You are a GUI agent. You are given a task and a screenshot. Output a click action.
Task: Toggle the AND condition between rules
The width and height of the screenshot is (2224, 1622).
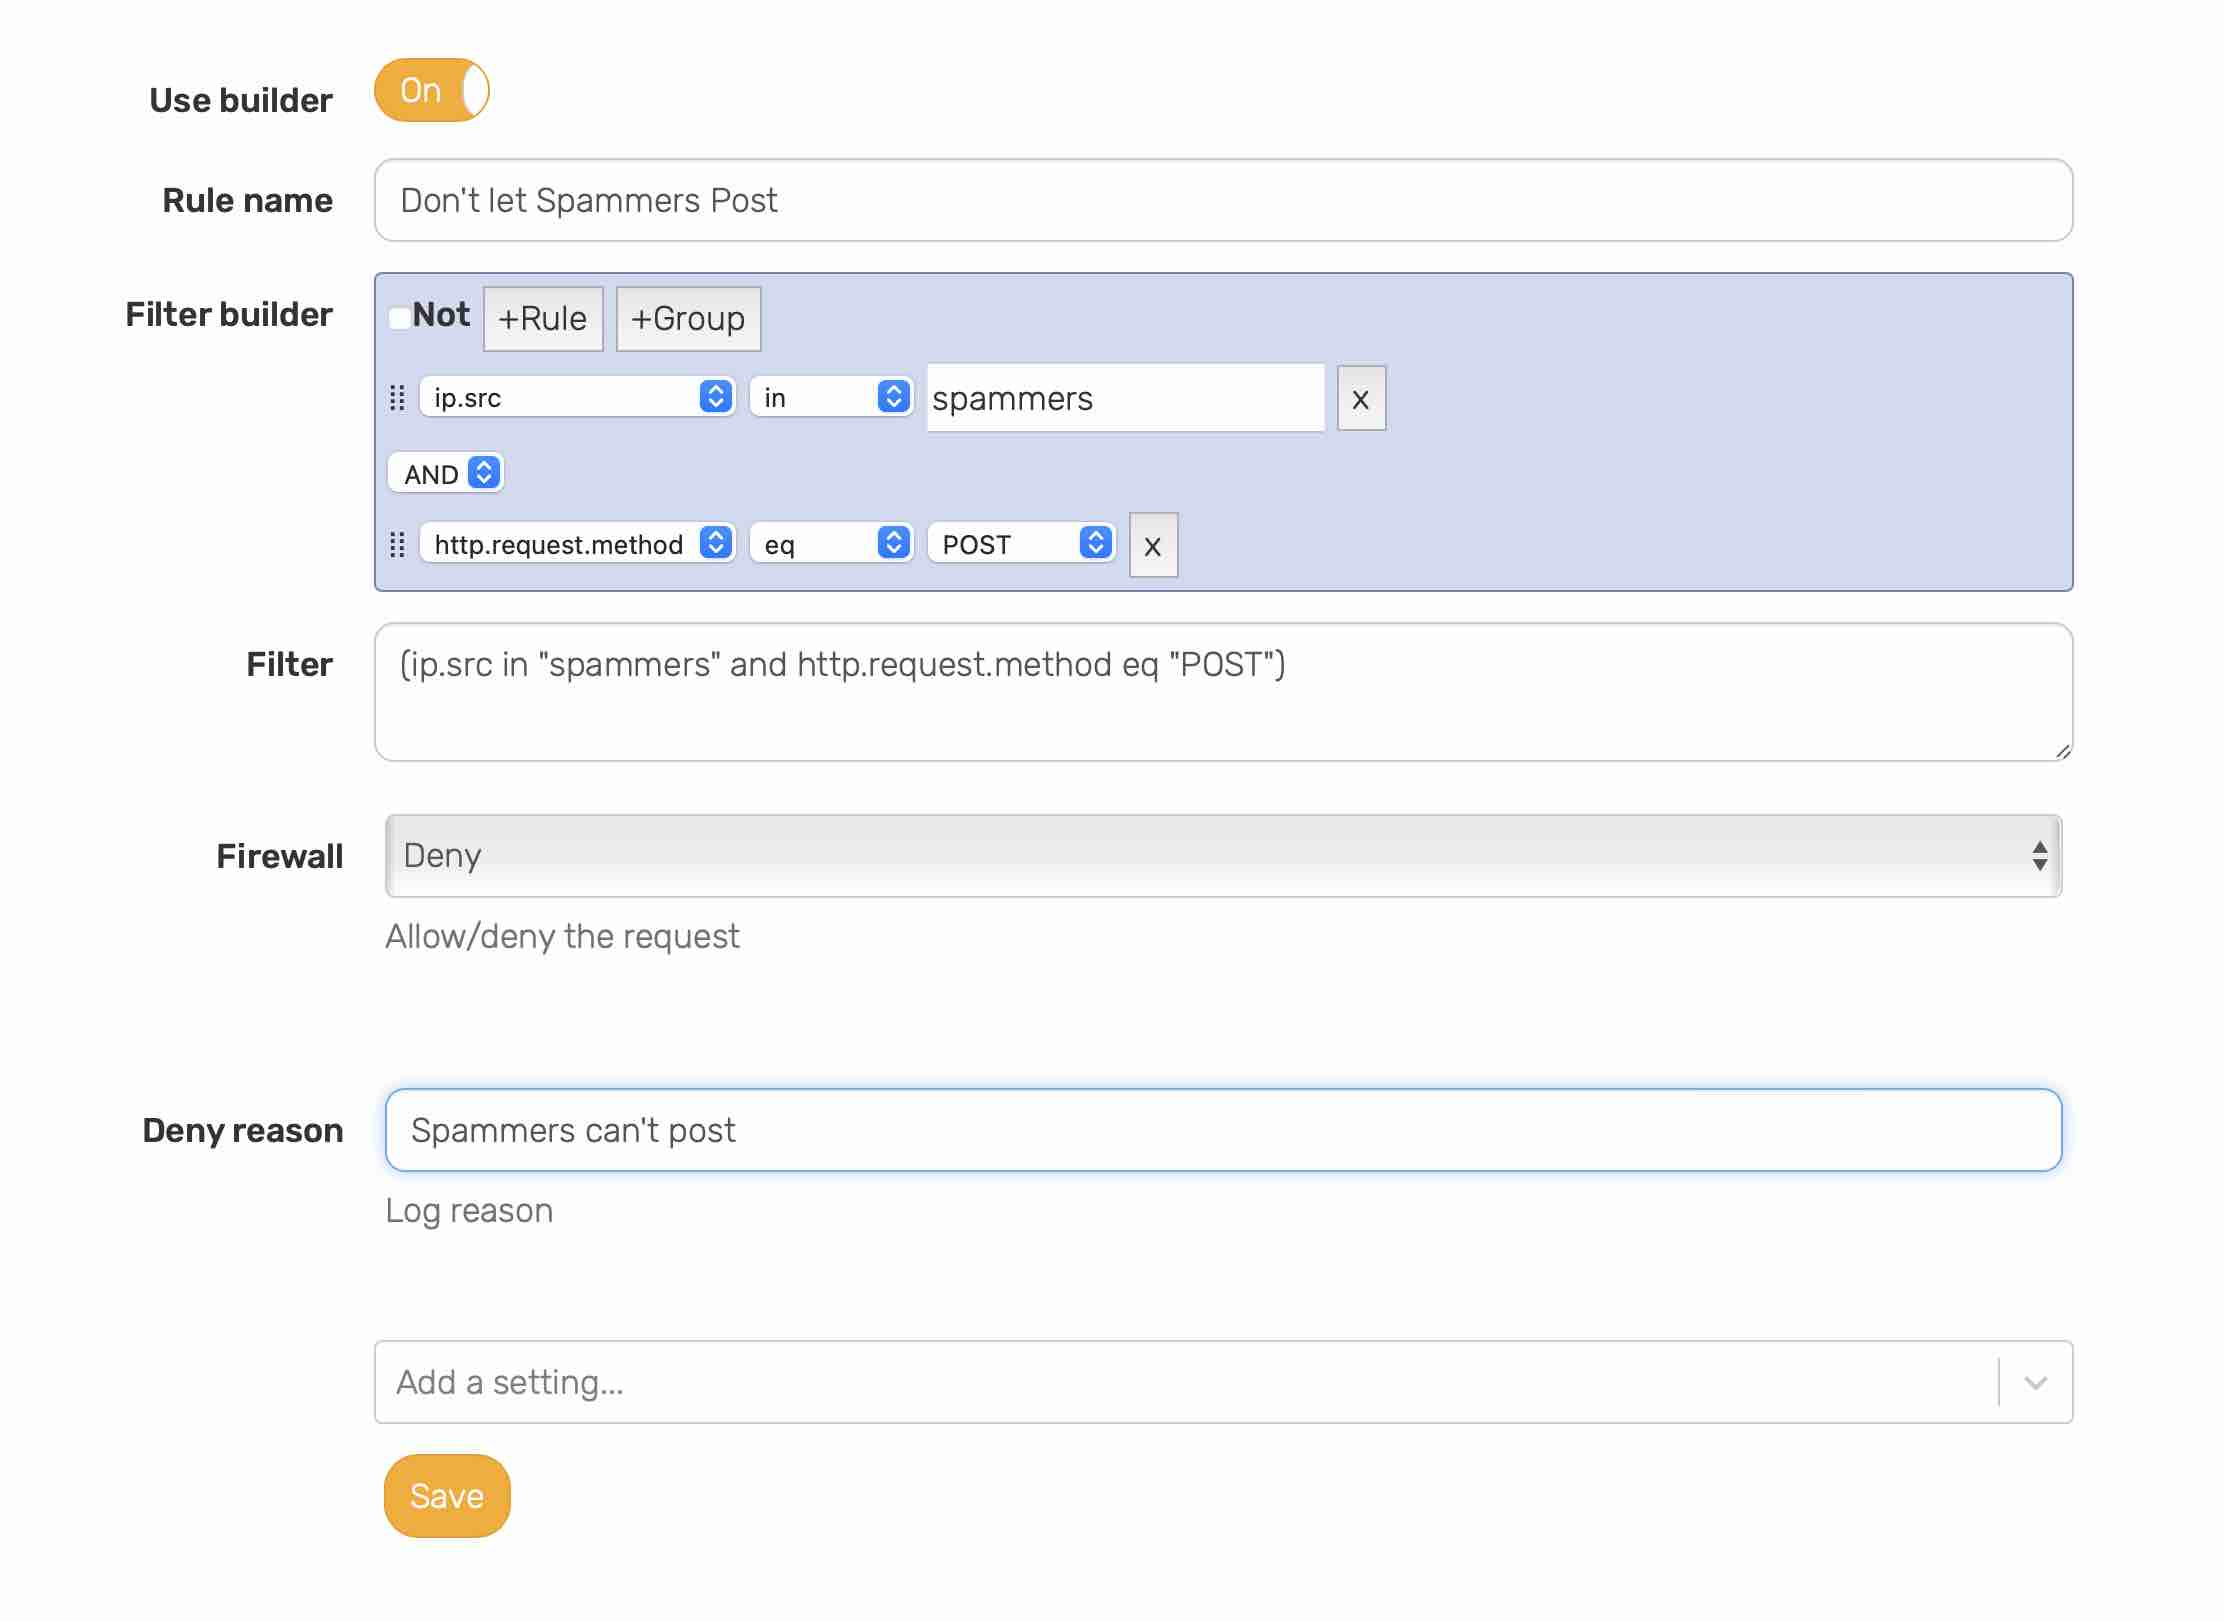click(447, 472)
